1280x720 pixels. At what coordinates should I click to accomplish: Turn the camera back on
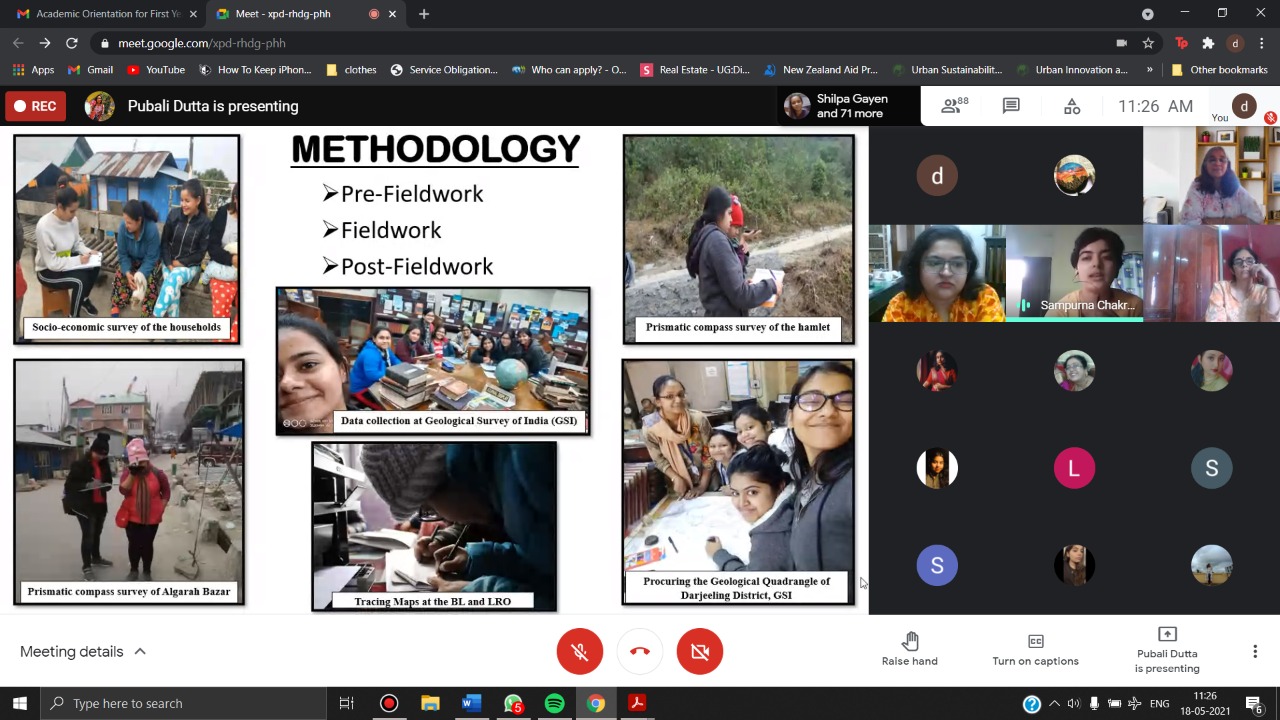click(700, 652)
